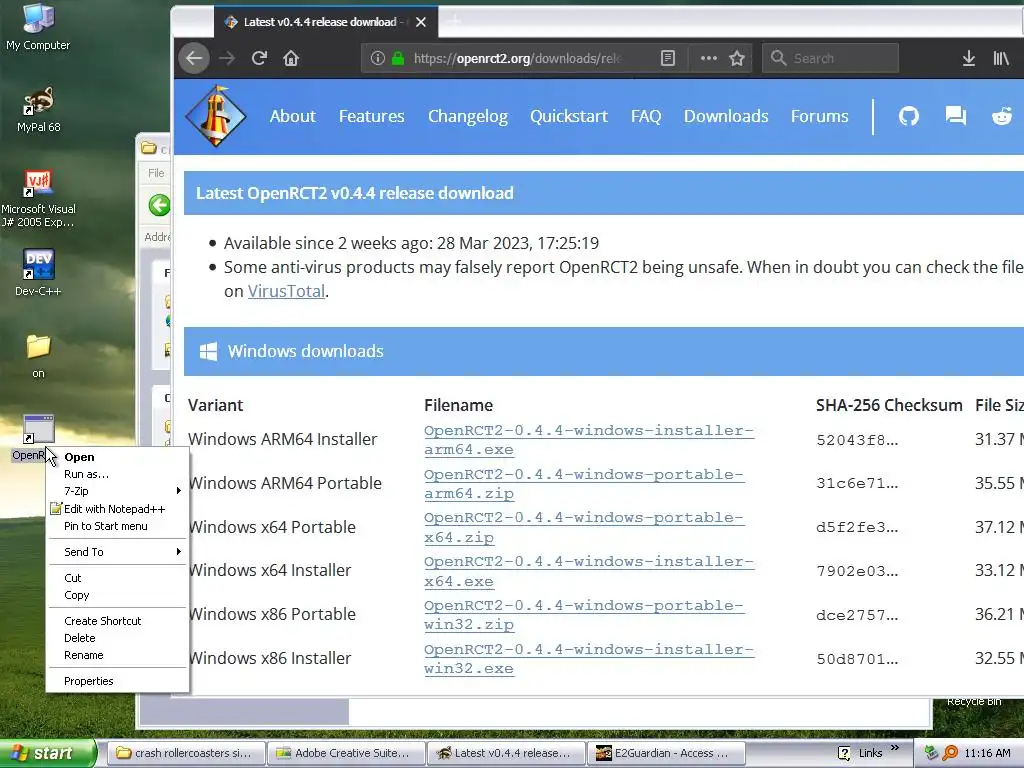Choose Delete in the context menu
The height and width of the screenshot is (768, 1024).
click(118, 638)
